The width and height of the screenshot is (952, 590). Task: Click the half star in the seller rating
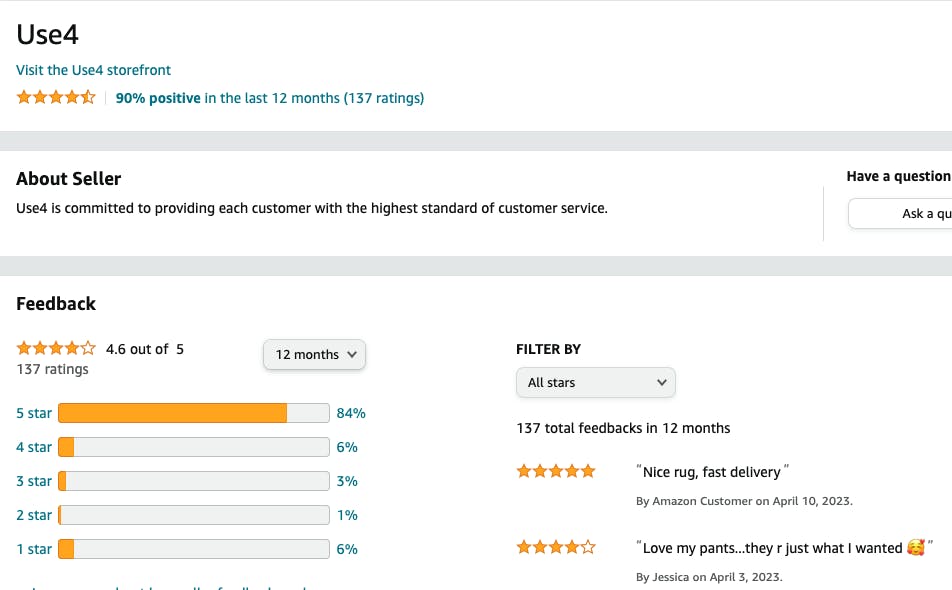(88, 96)
